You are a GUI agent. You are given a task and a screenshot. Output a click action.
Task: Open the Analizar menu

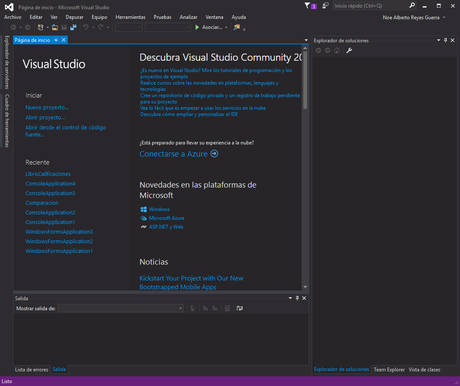[188, 17]
